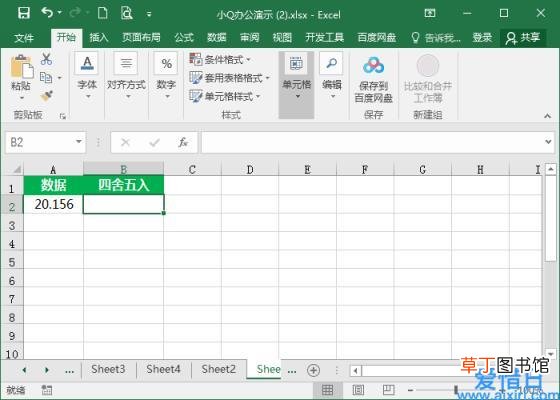Add a new sheet with plus icon
Viewport: 560px width, 400px height.
pos(313,370)
